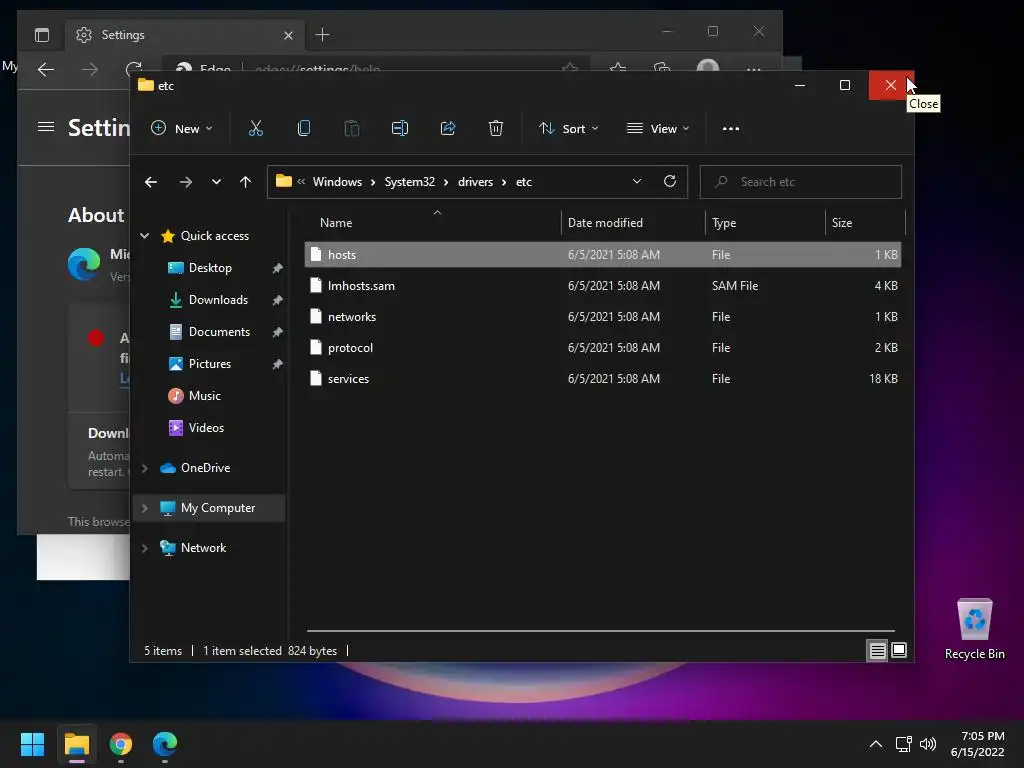Click Windows in the address breadcrumb
Screen dimensions: 1024x768
click(337, 182)
